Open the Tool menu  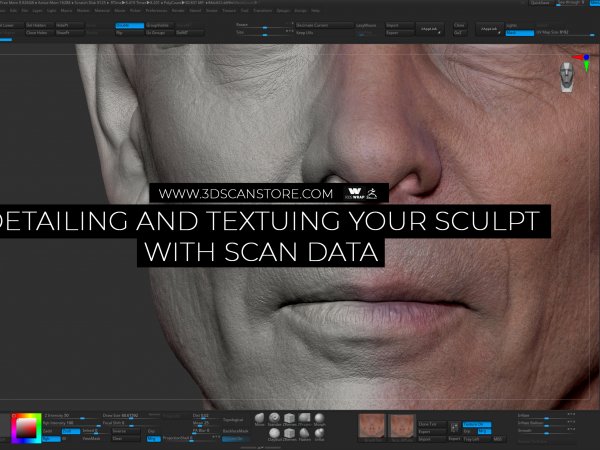coord(245,11)
